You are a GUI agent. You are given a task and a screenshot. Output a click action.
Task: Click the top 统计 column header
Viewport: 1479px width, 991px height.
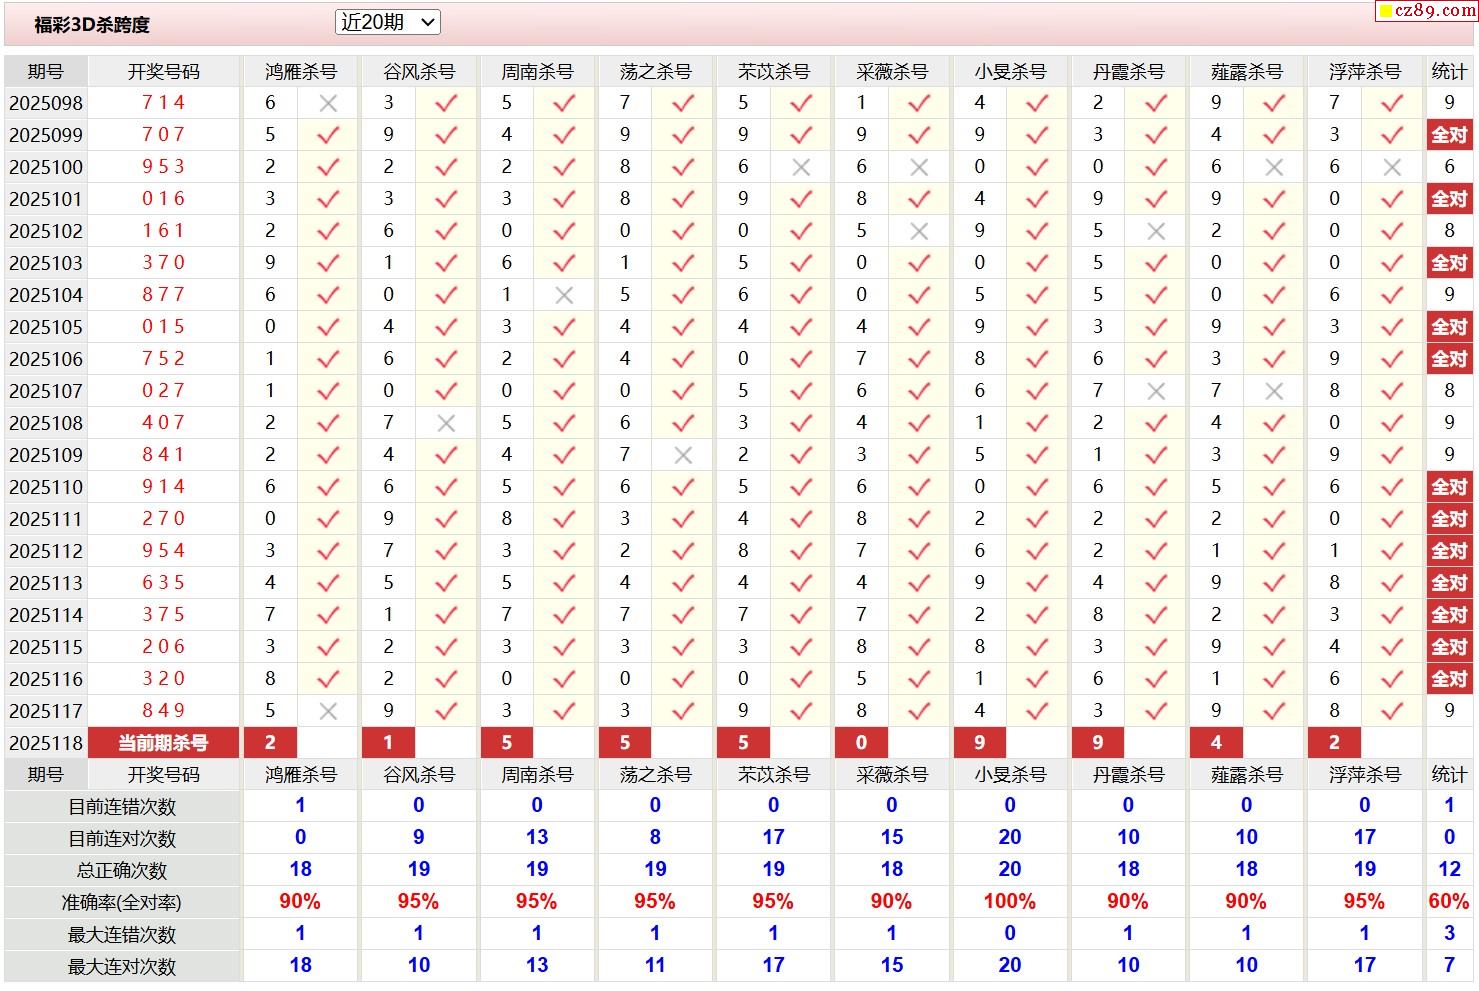(x=1449, y=71)
